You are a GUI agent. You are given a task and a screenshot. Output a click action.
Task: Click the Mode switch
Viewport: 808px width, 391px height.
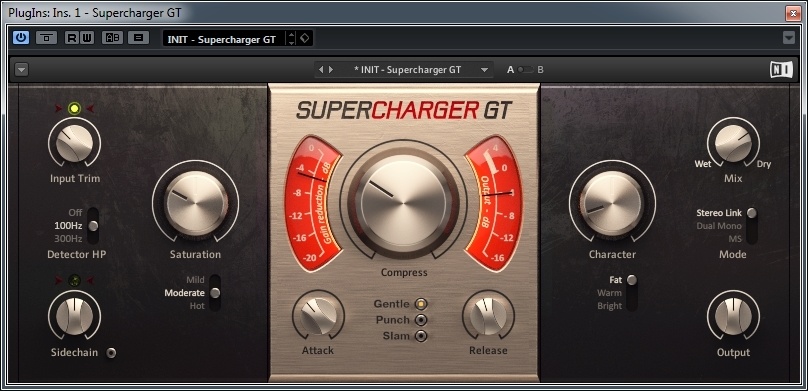[x=752, y=226]
